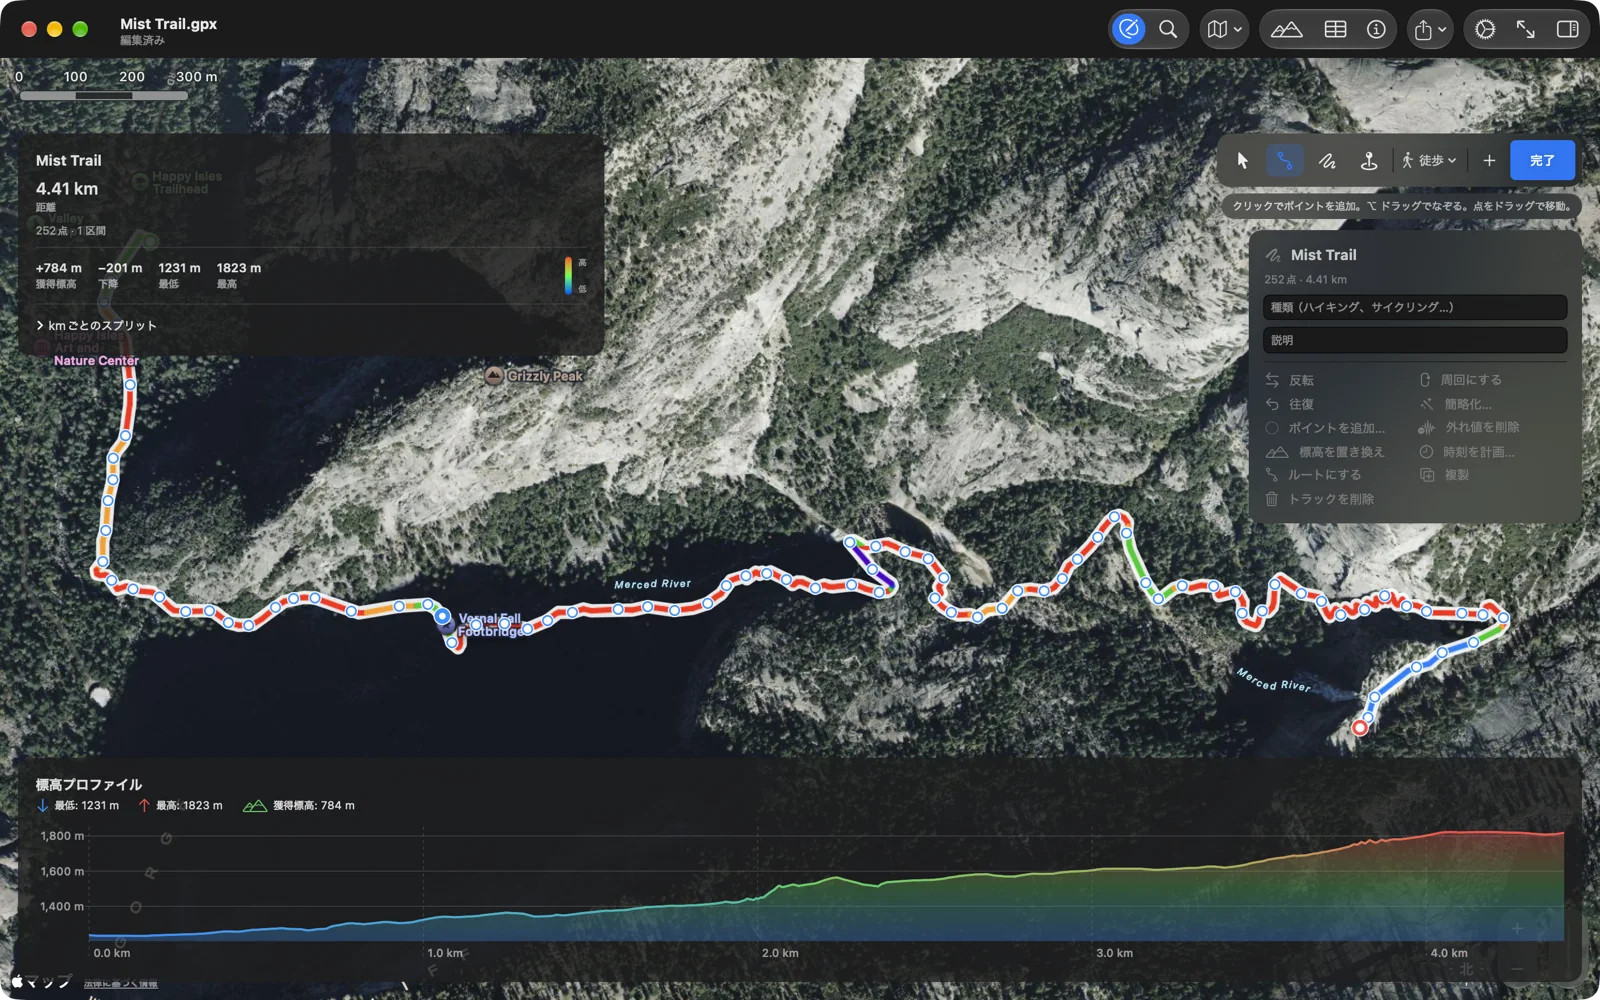Click the red end point of track
The image size is (1600, 1000).
(1360, 728)
